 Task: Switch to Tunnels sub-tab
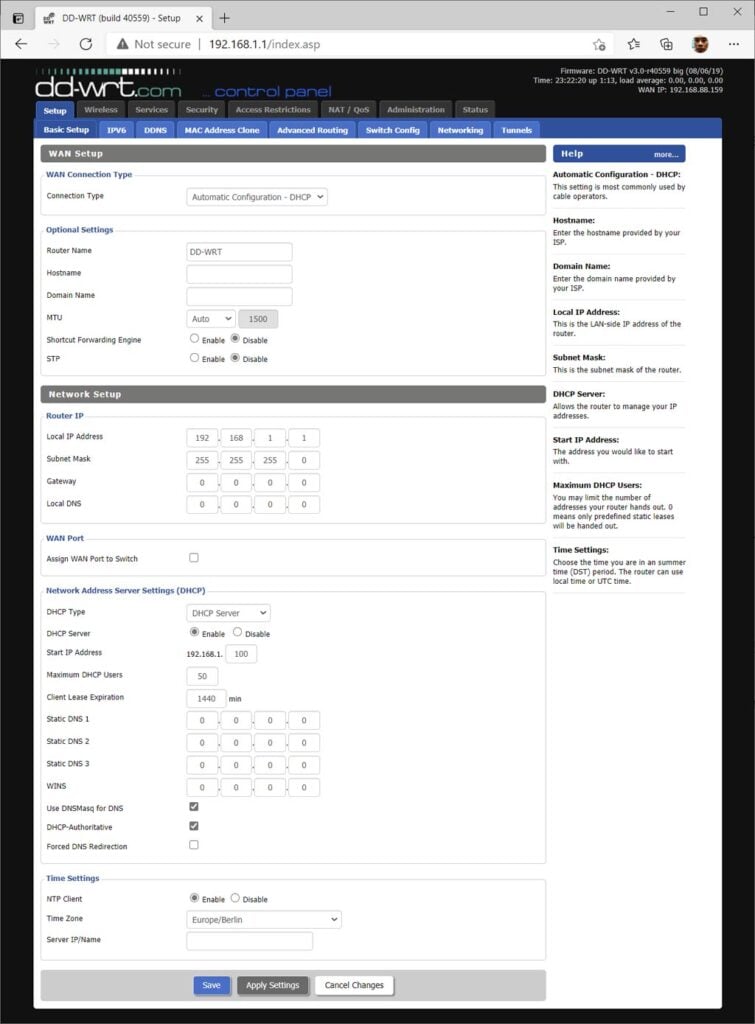click(517, 130)
